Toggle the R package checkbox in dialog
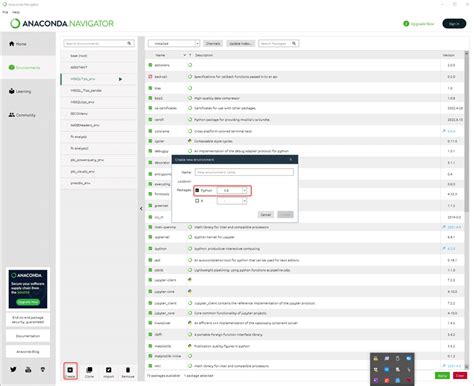 pos(197,201)
